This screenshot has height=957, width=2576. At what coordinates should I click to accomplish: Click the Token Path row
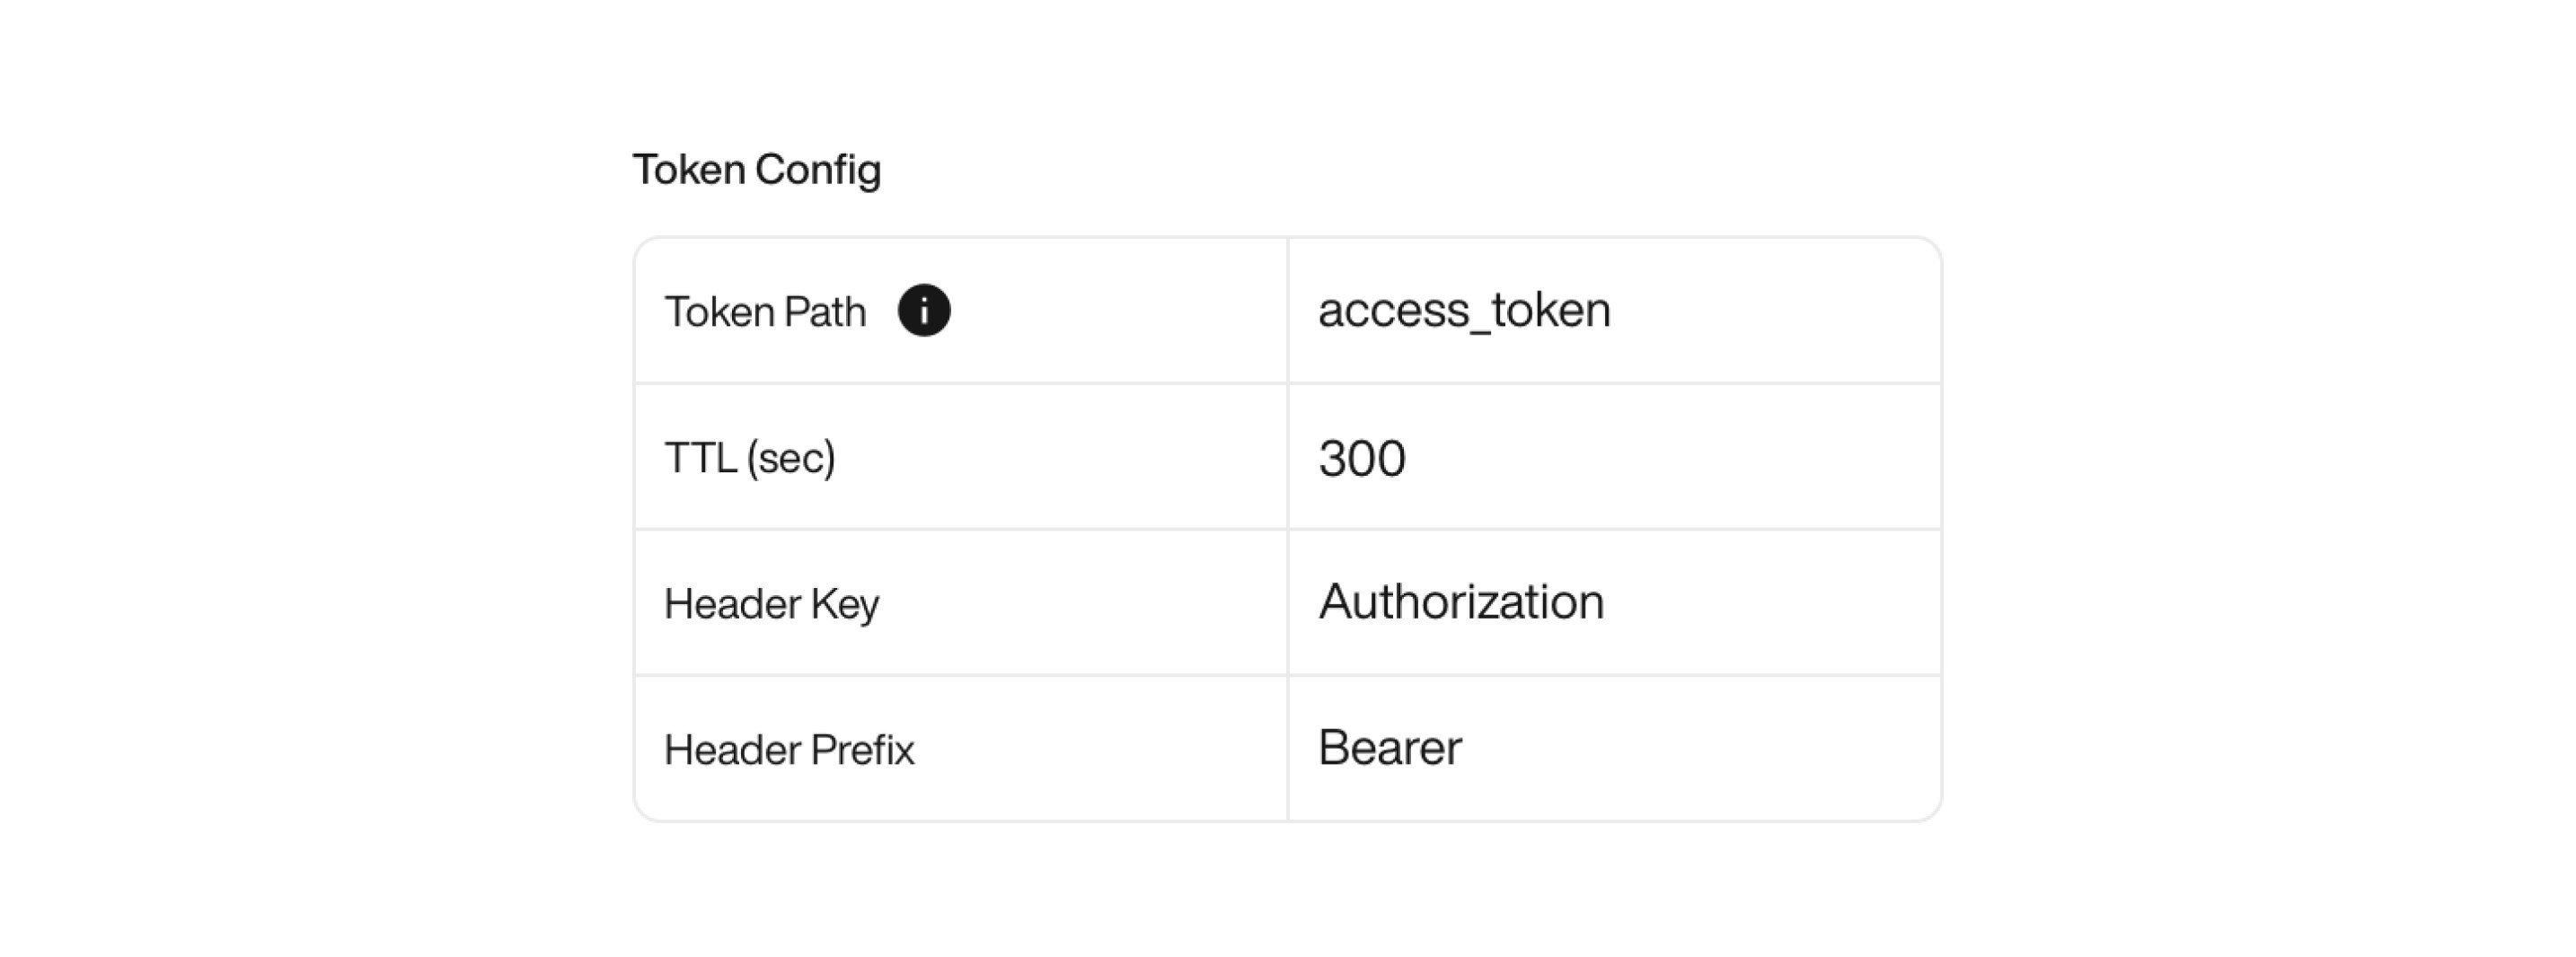point(1288,309)
